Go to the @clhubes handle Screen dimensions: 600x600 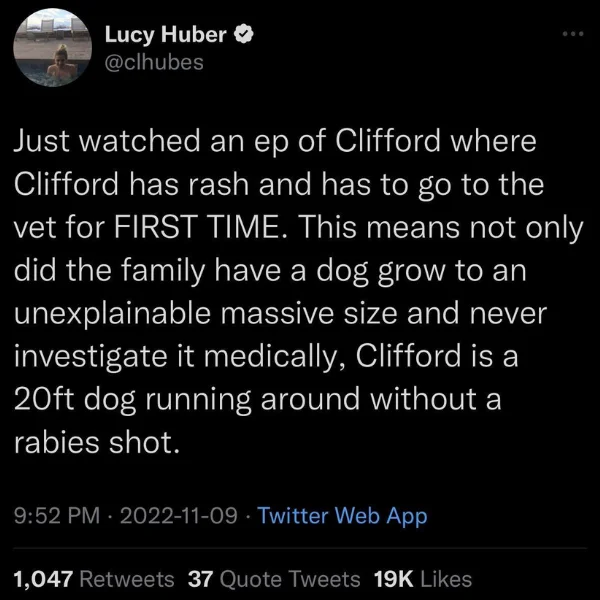pyautogui.click(x=154, y=62)
